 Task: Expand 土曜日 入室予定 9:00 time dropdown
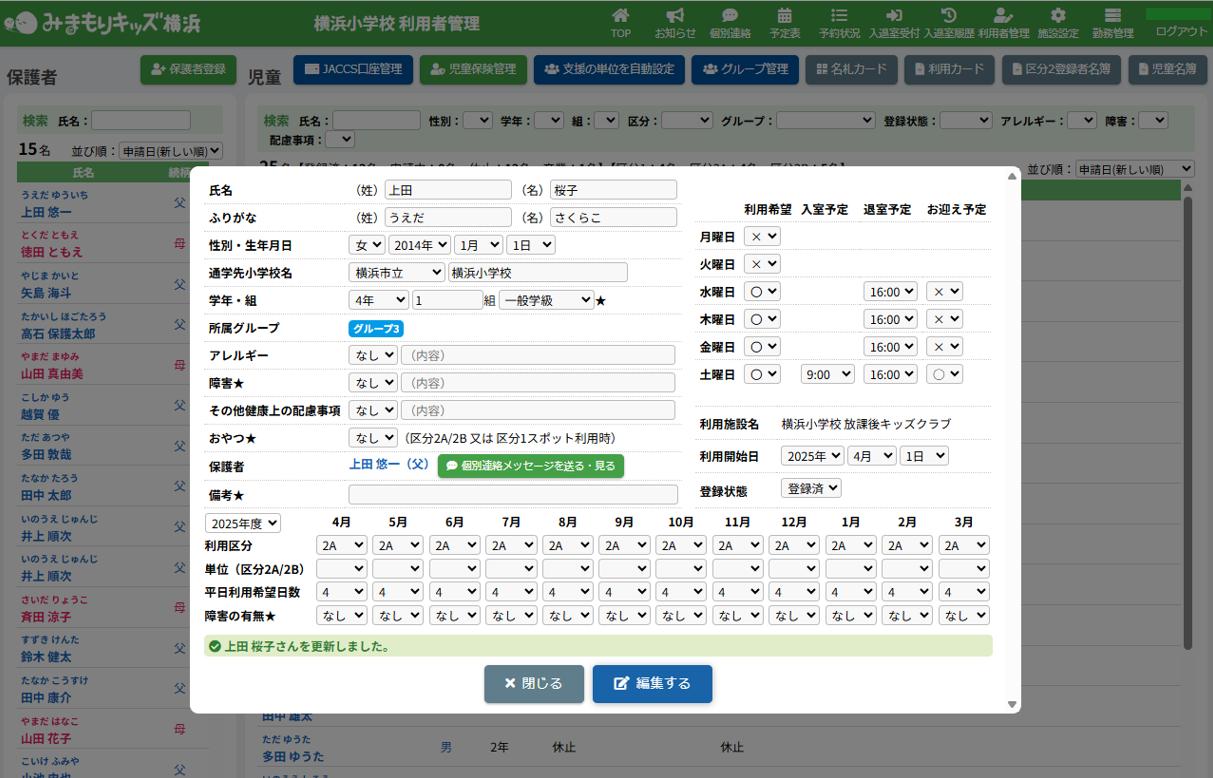click(827, 374)
